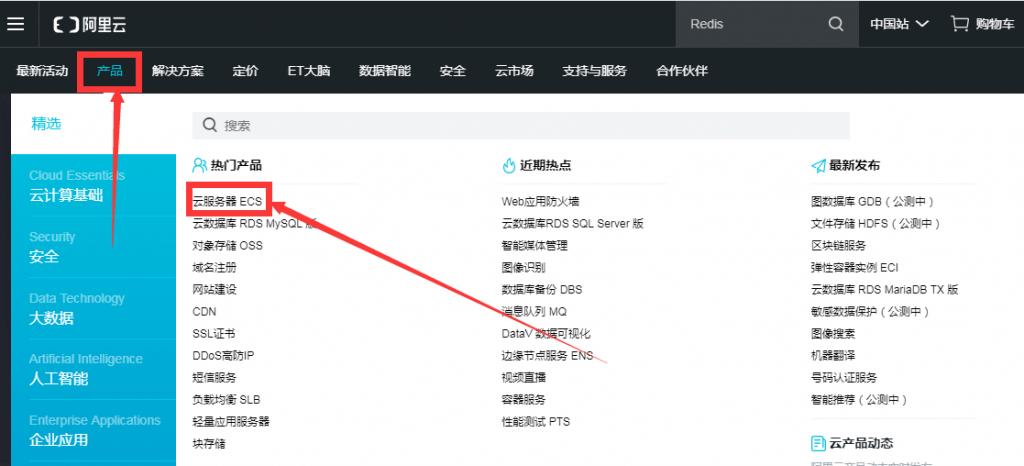Click the Aliyun logo
The height and width of the screenshot is (466, 1024).
[x=89, y=25]
